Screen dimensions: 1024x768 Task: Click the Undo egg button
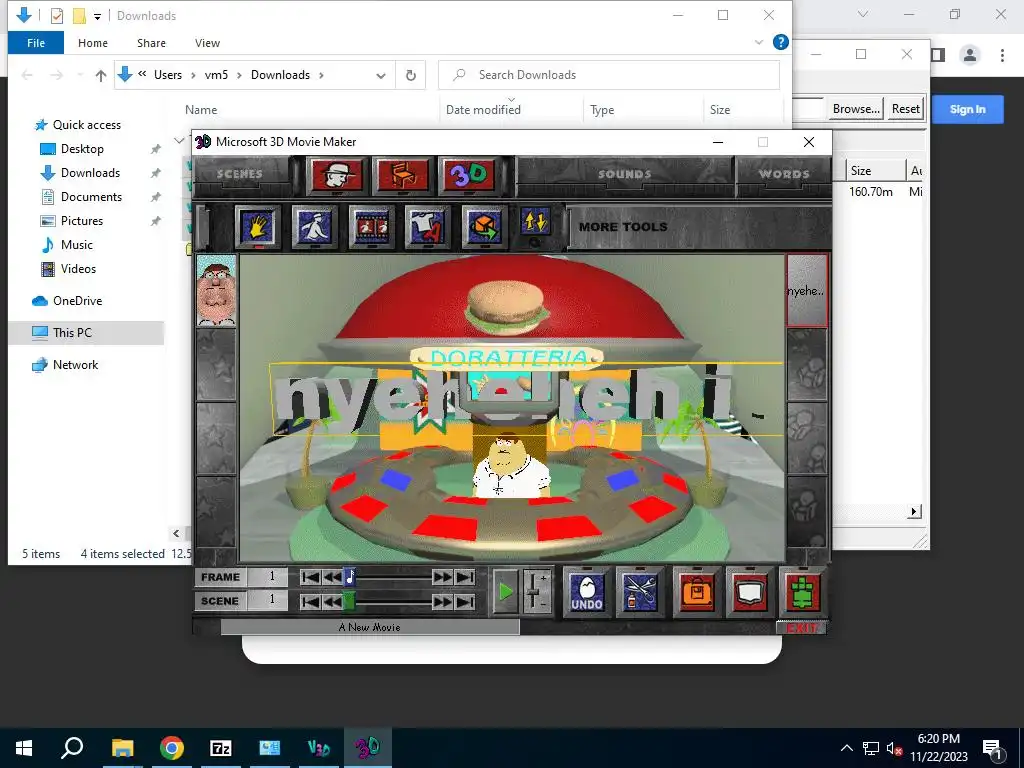586,592
